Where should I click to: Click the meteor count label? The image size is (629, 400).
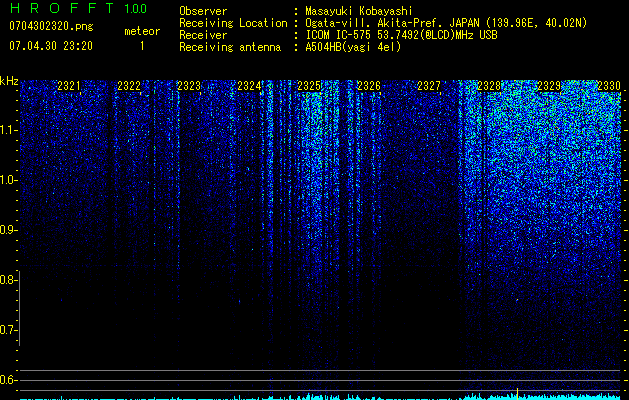click(x=142, y=31)
